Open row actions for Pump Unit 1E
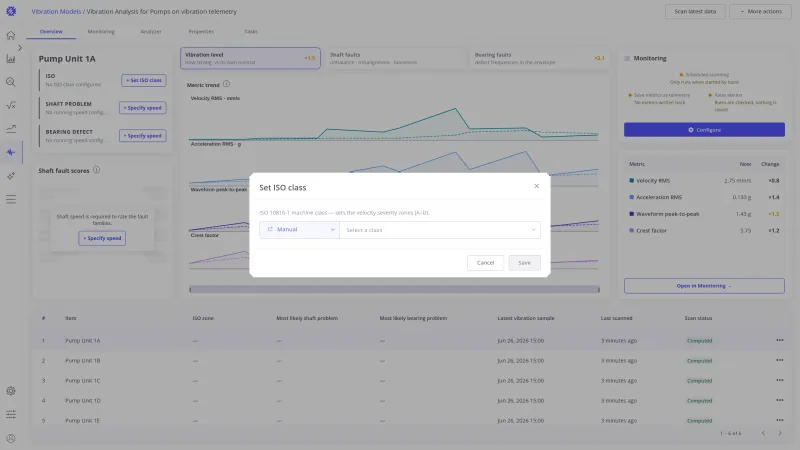The image size is (800, 450). click(x=780, y=420)
